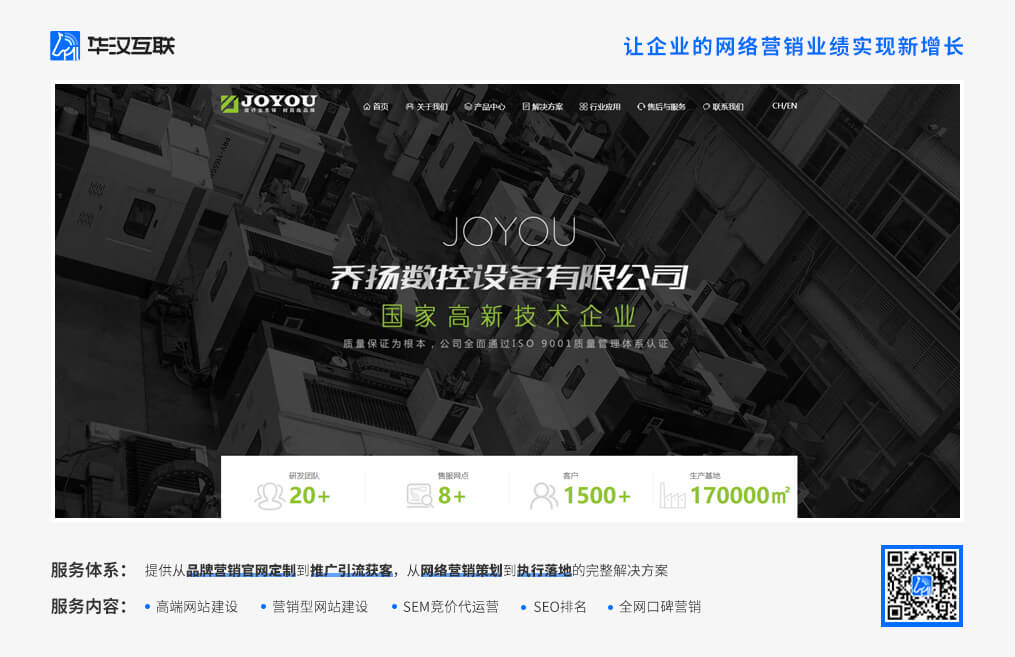1015x657 pixels.
Task: Click the slogan 让企业的网络营销业绩实现新增长
Action: 794,47
